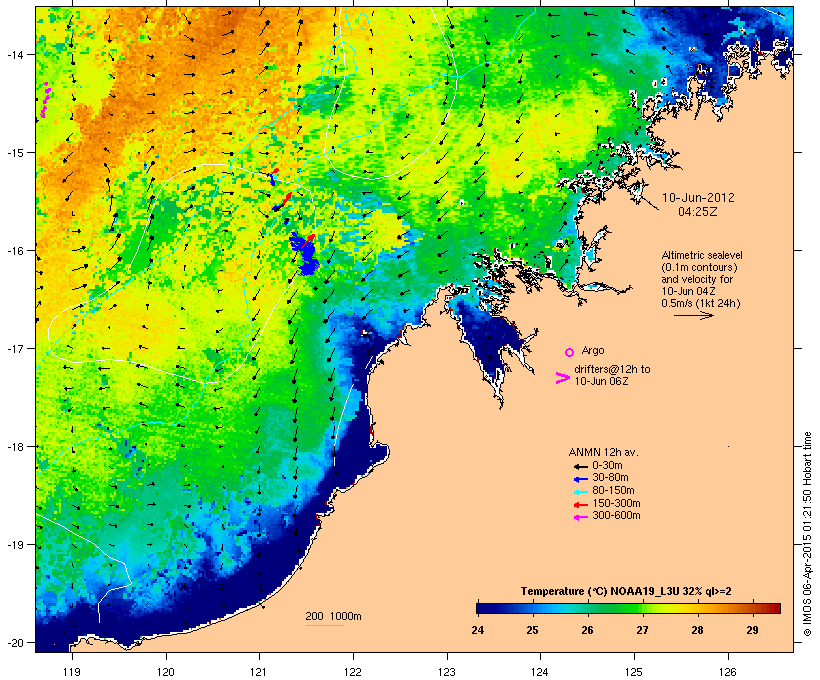The height and width of the screenshot is (680, 820).
Task: Click the magenta drifter arrowhead symbol
Action: point(562,378)
